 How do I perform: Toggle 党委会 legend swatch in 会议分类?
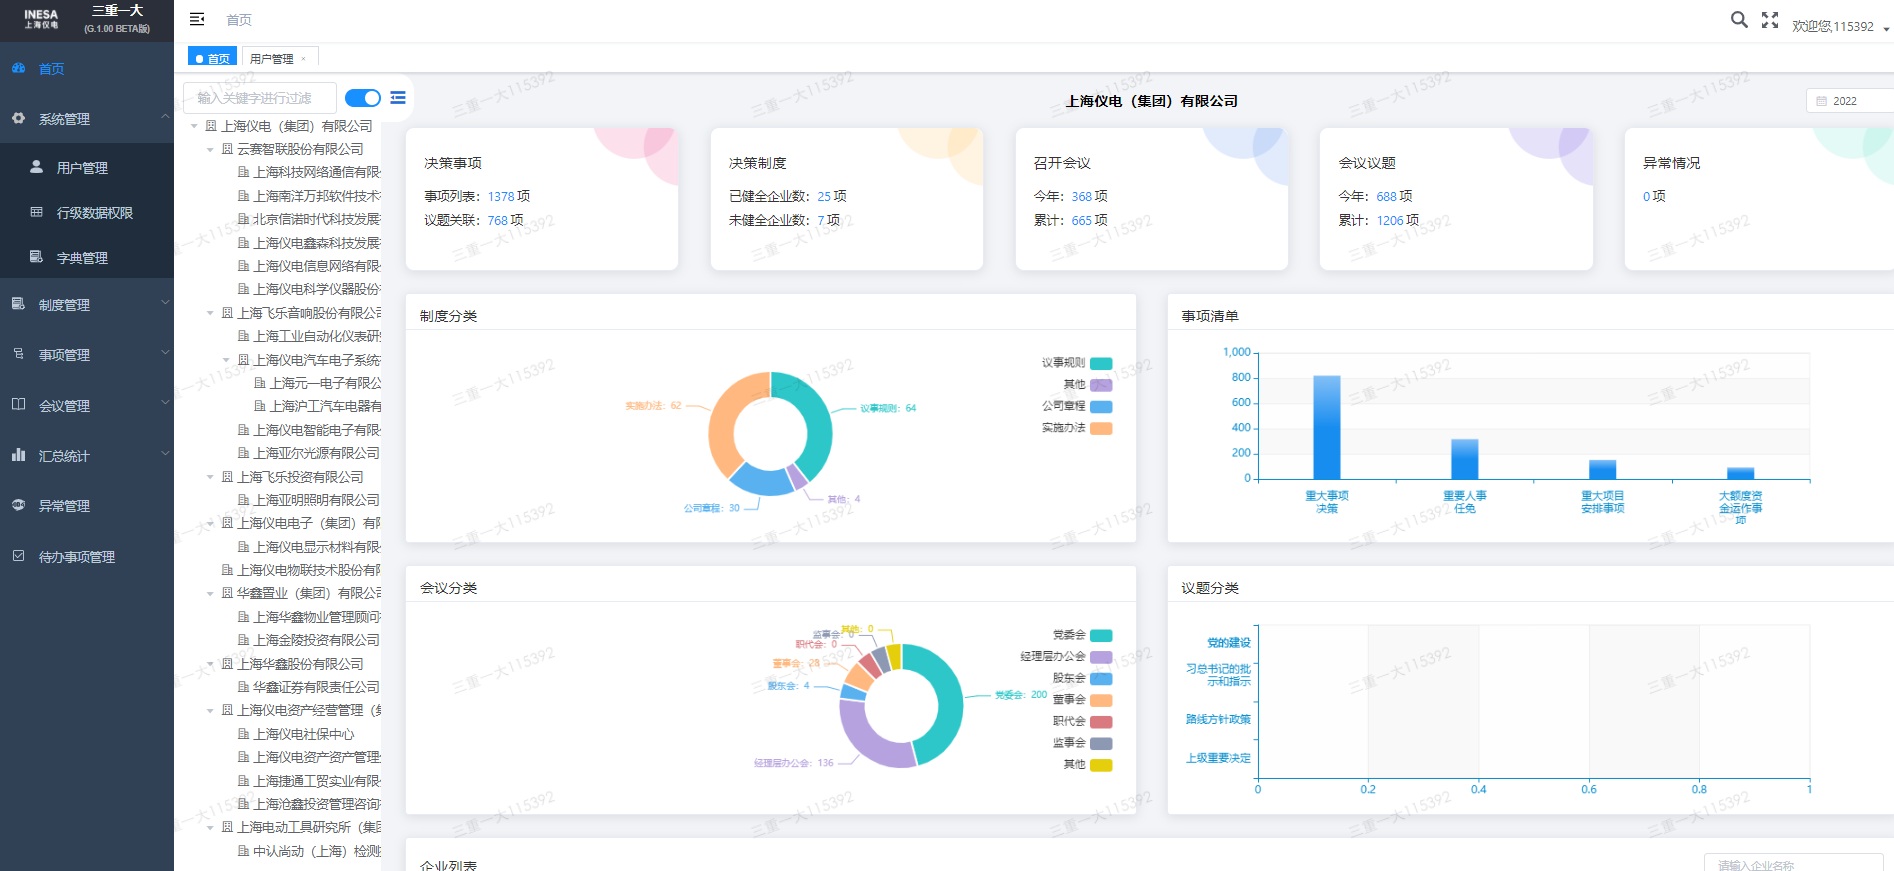(1101, 635)
